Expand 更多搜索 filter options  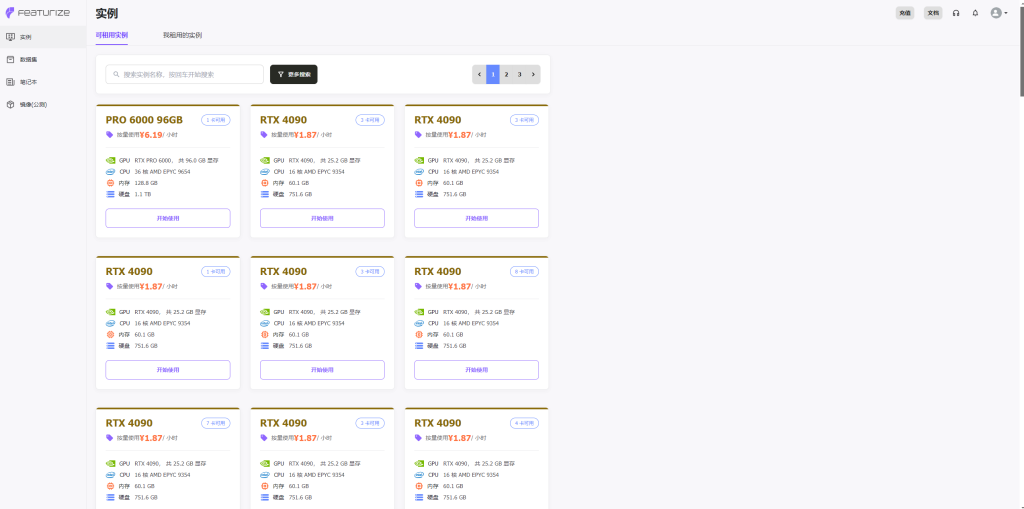pyautogui.click(x=293, y=74)
